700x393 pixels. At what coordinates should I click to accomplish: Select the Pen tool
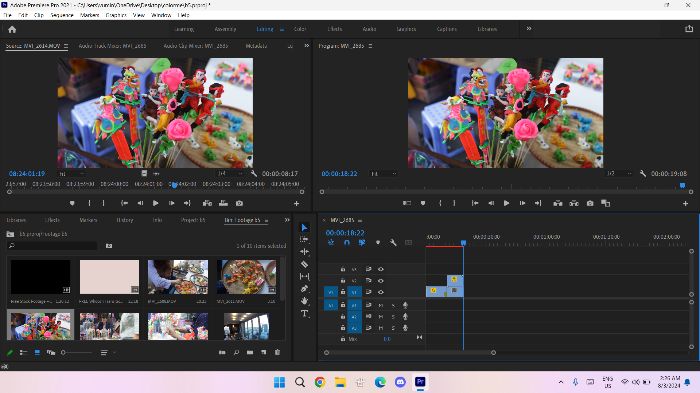coord(304,289)
